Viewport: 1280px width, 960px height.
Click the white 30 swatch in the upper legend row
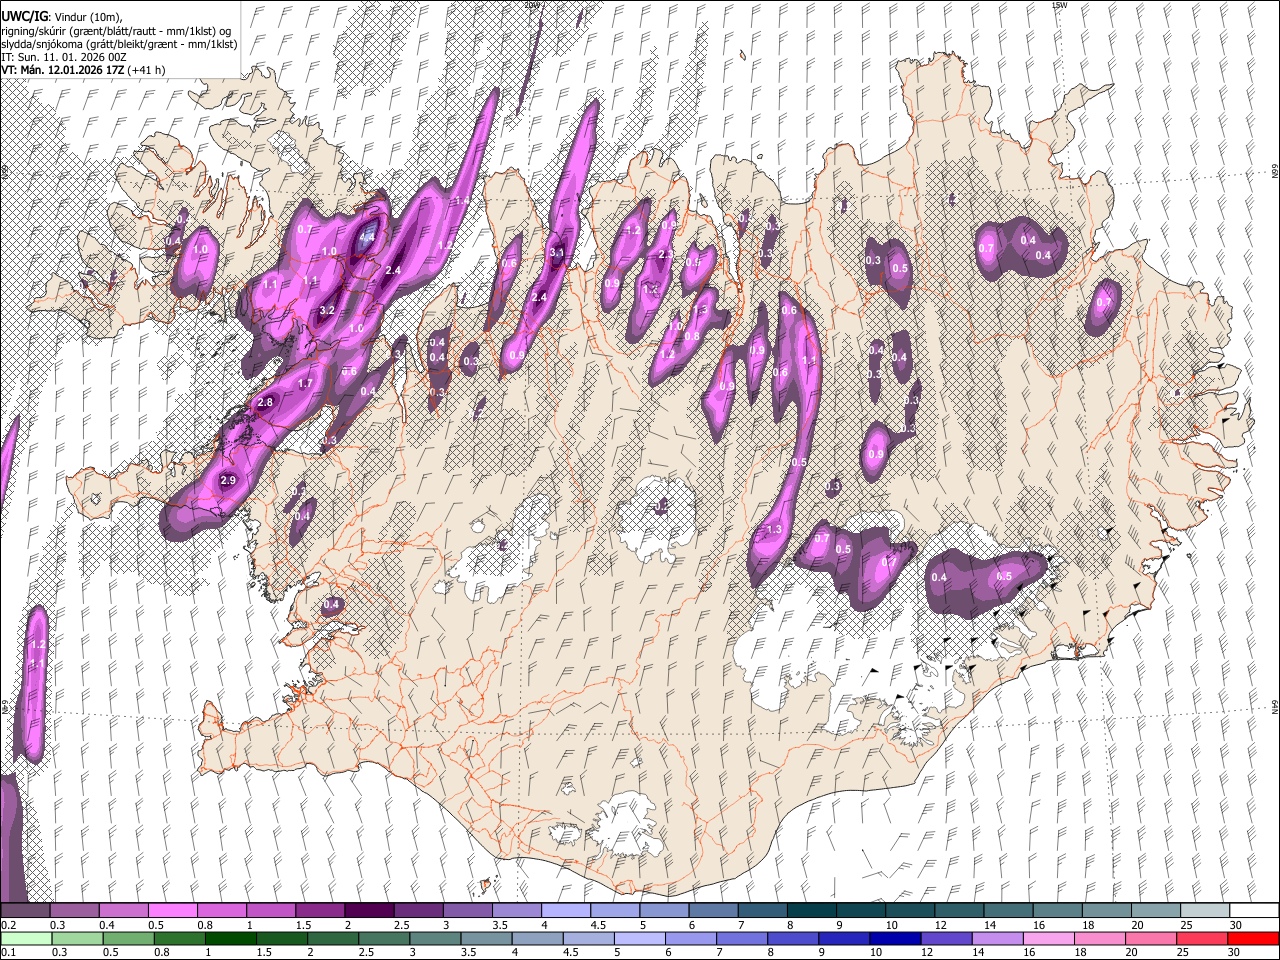click(1253, 911)
